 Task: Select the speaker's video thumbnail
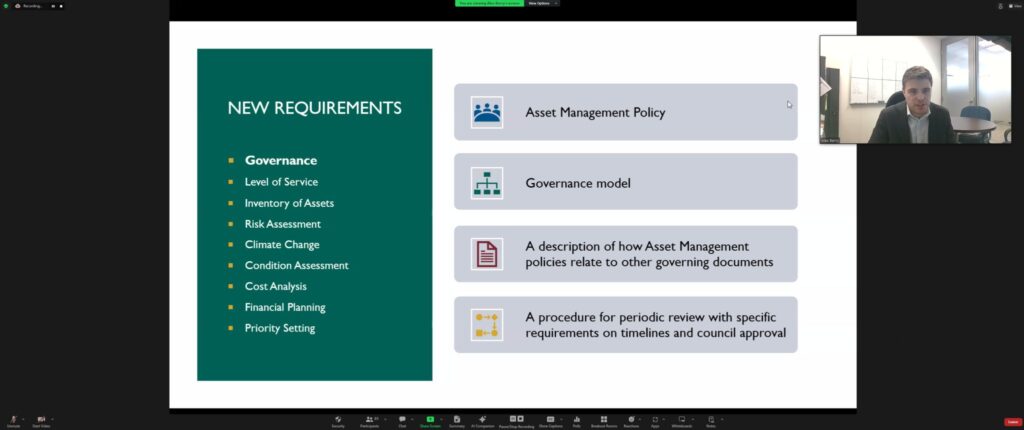pyautogui.click(x=915, y=90)
